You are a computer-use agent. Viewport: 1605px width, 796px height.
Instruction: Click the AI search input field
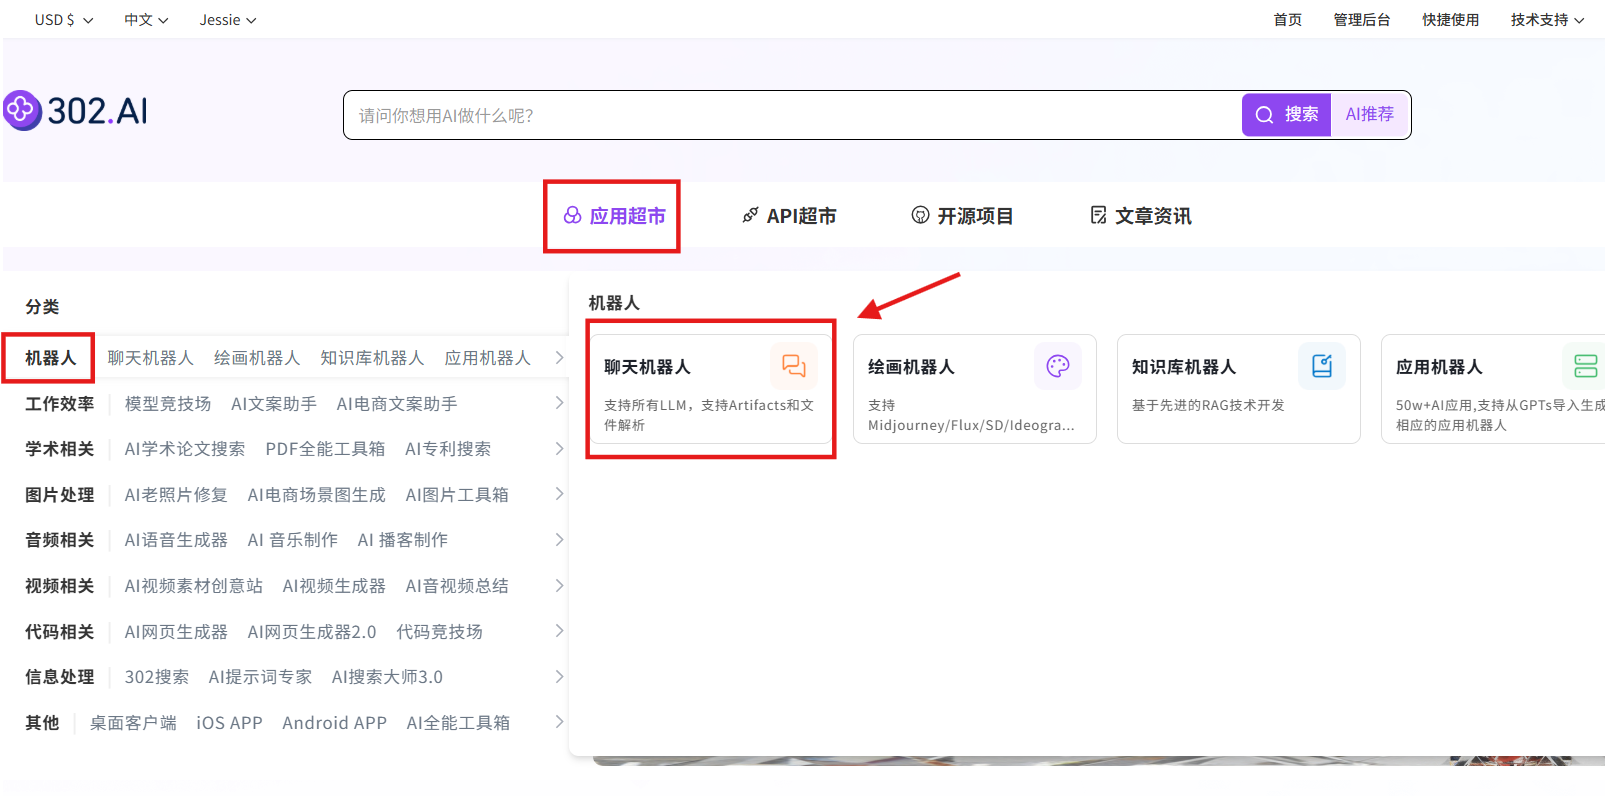tap(790, 115)
